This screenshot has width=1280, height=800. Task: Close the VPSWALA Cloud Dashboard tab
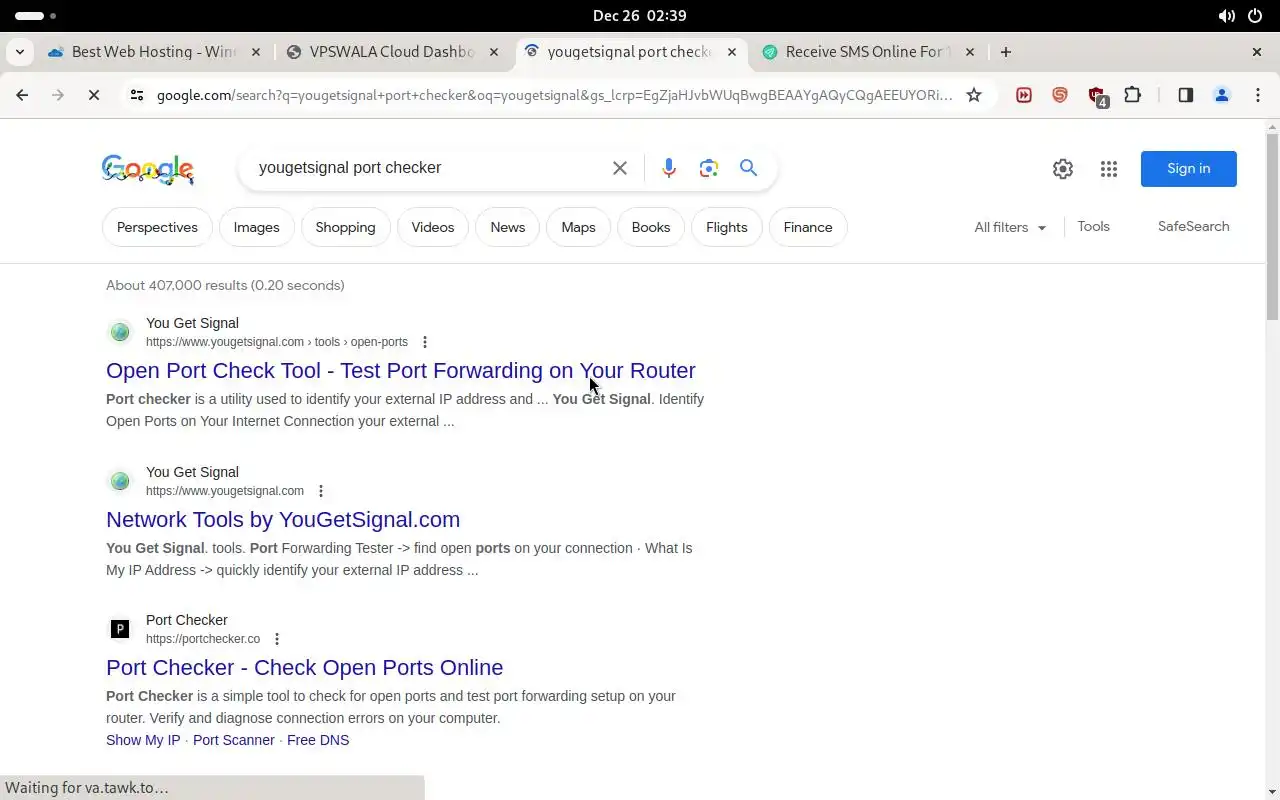click(x=493, y=52)
